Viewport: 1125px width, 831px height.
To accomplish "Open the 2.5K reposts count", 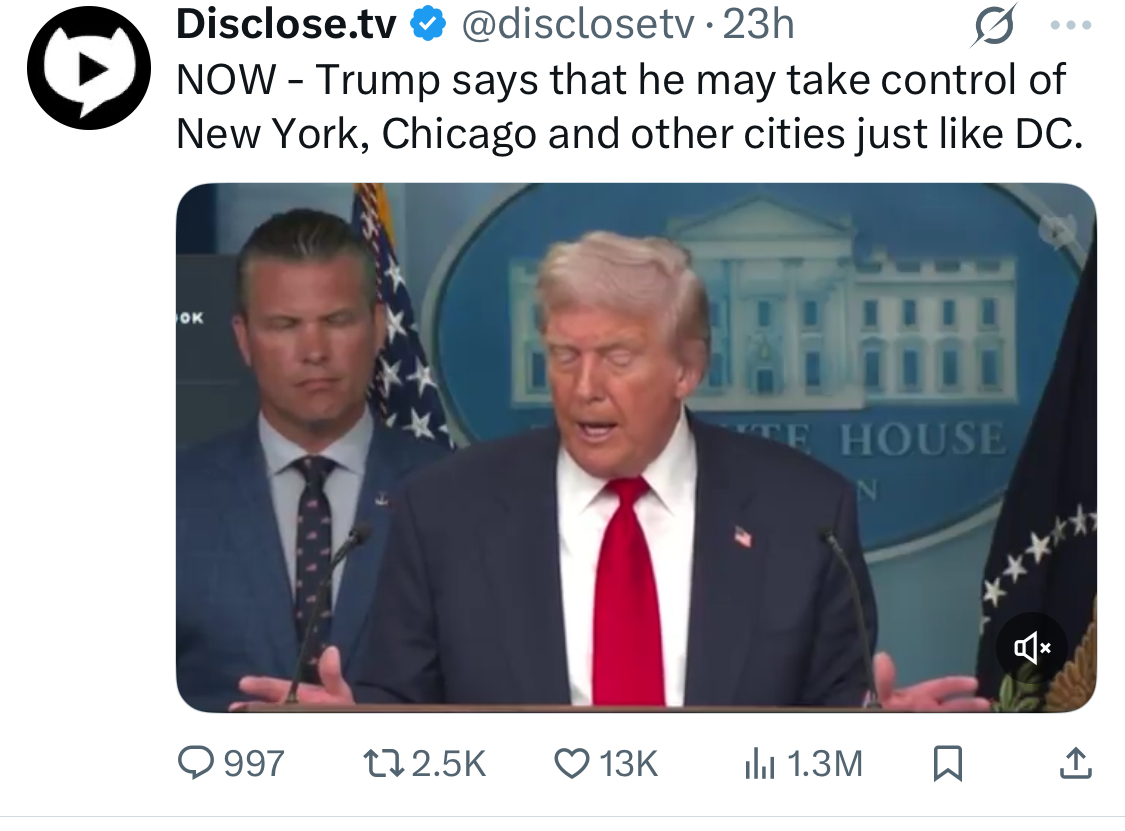I will pyautogui.click(x=449, y=764).
